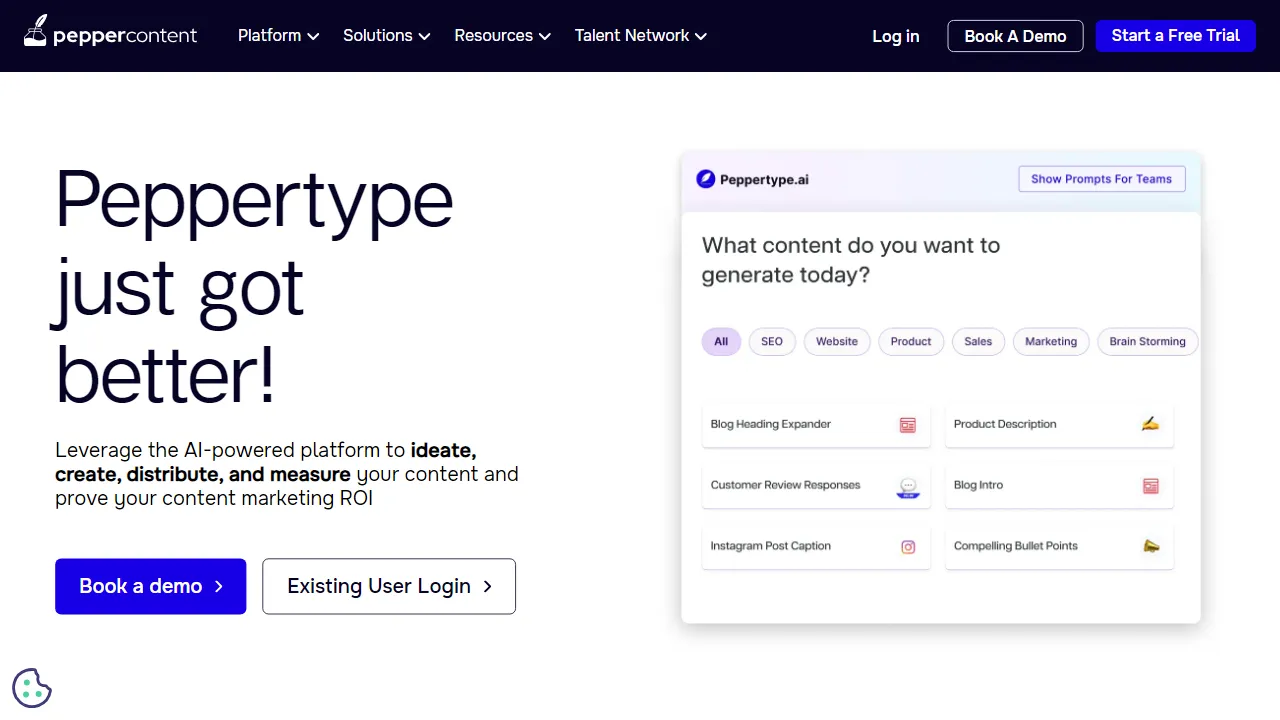Open the Customer Review Responses card
The image size is (1280, 720).
pyautogui.click(x=816, y=486)
